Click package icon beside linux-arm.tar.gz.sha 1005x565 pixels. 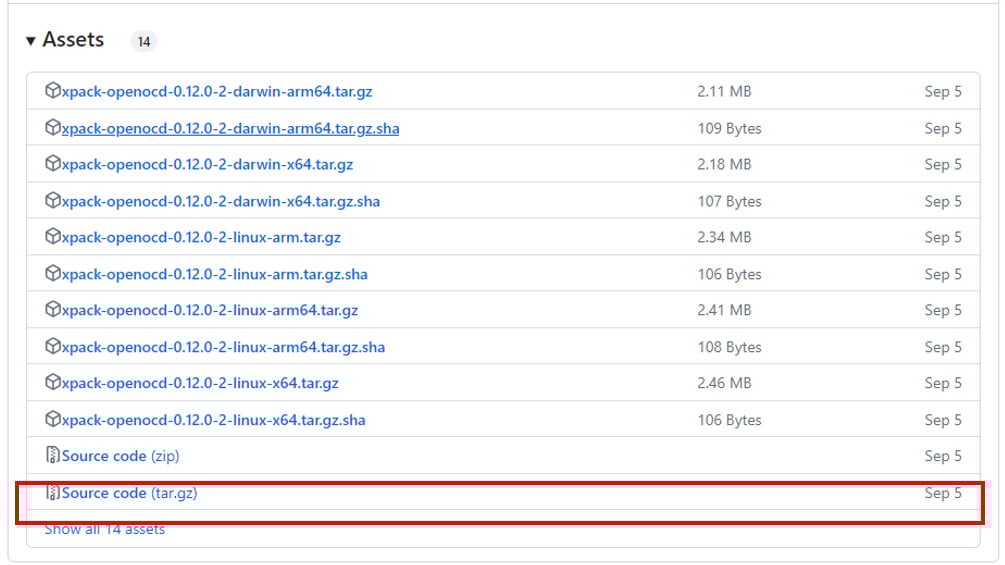53,274
